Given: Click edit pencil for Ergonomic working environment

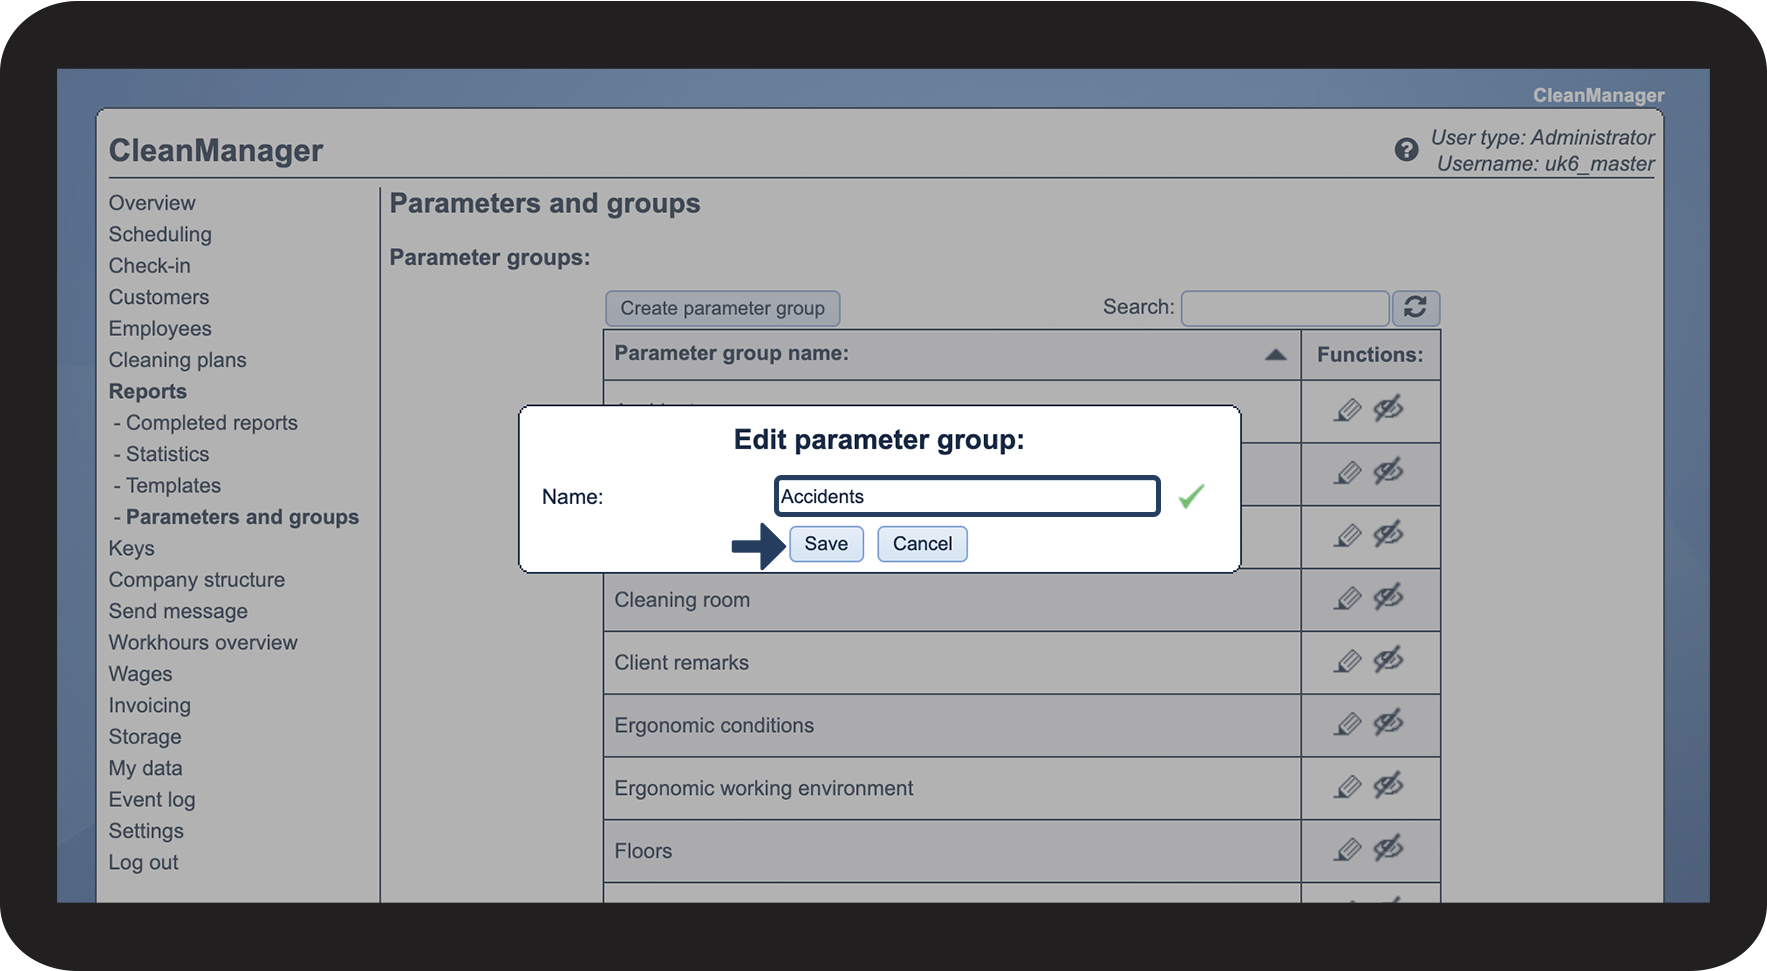Looking at the screenshot, I should click(1348, 788).
